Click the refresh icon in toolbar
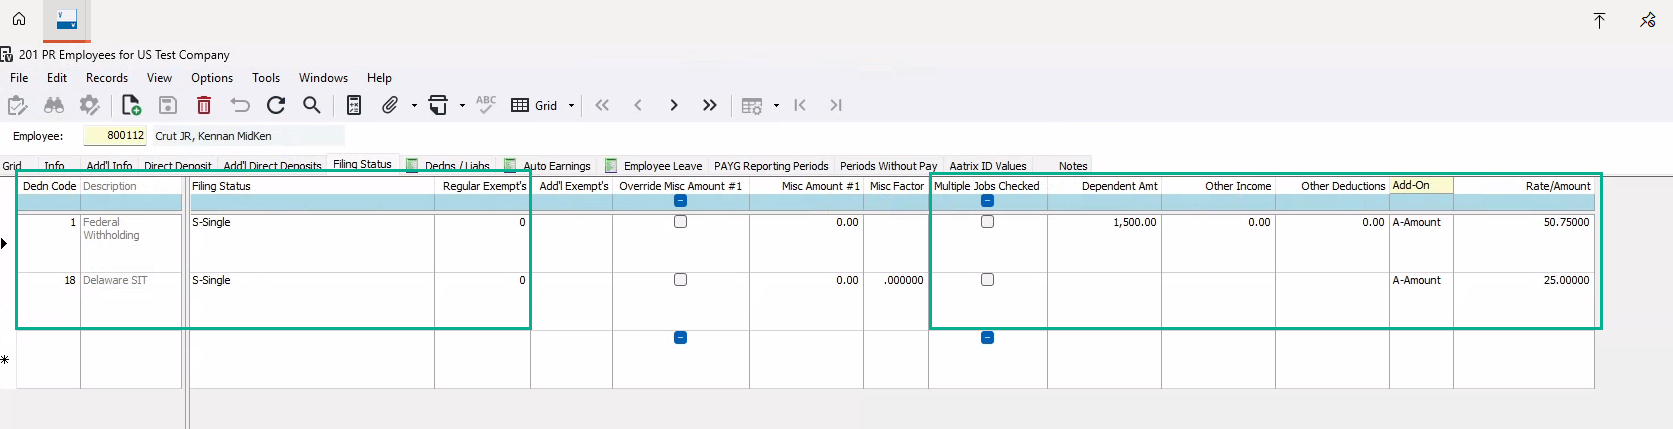The height and width of the screenshot is (429, 1673). point(276,105)
